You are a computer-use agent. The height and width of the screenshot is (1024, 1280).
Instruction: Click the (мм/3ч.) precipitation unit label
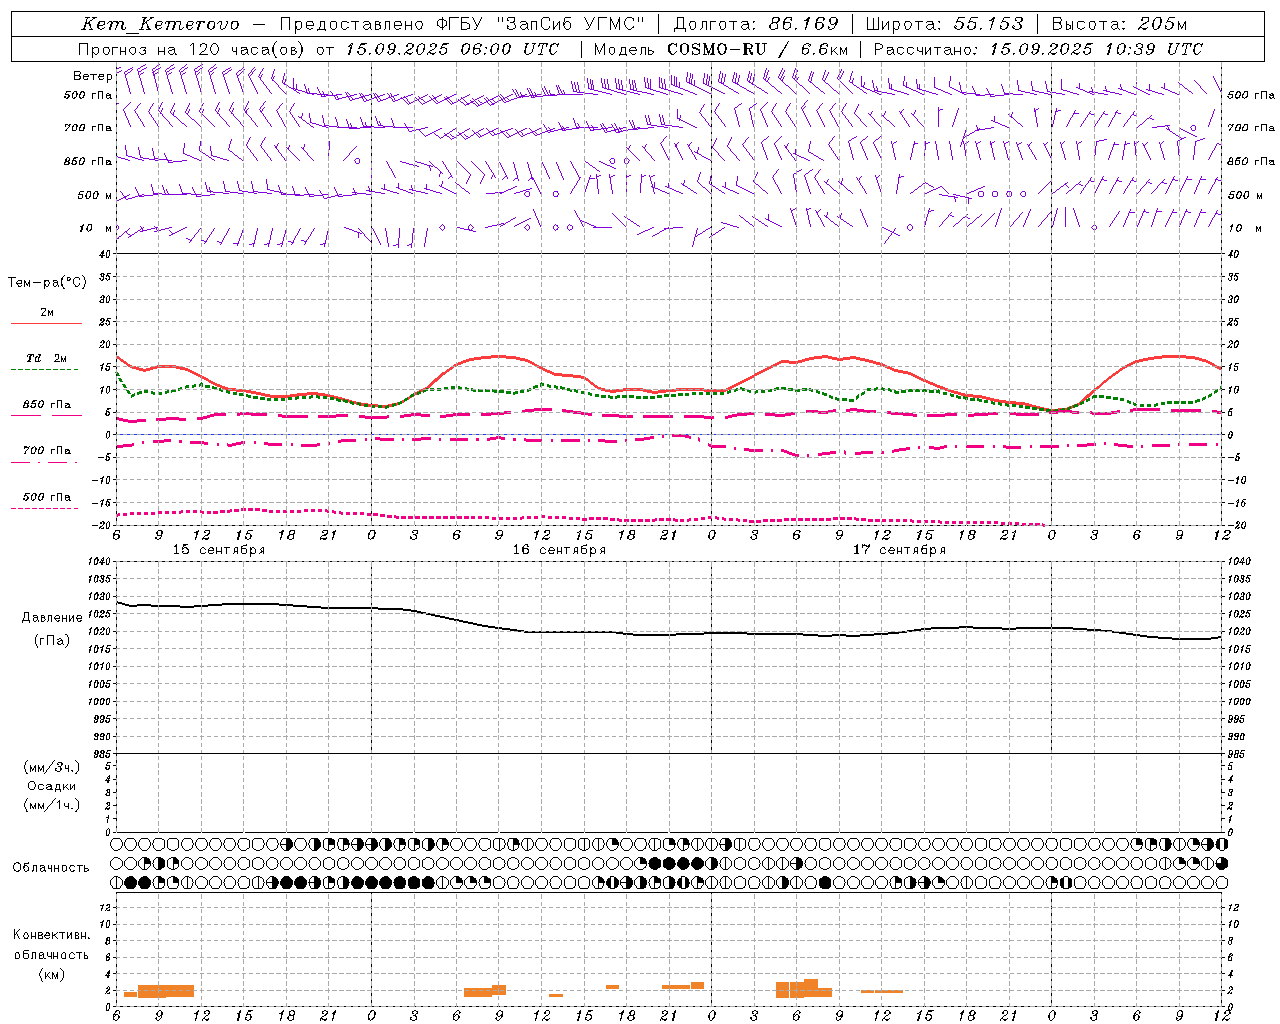click(x=52, y=767)
